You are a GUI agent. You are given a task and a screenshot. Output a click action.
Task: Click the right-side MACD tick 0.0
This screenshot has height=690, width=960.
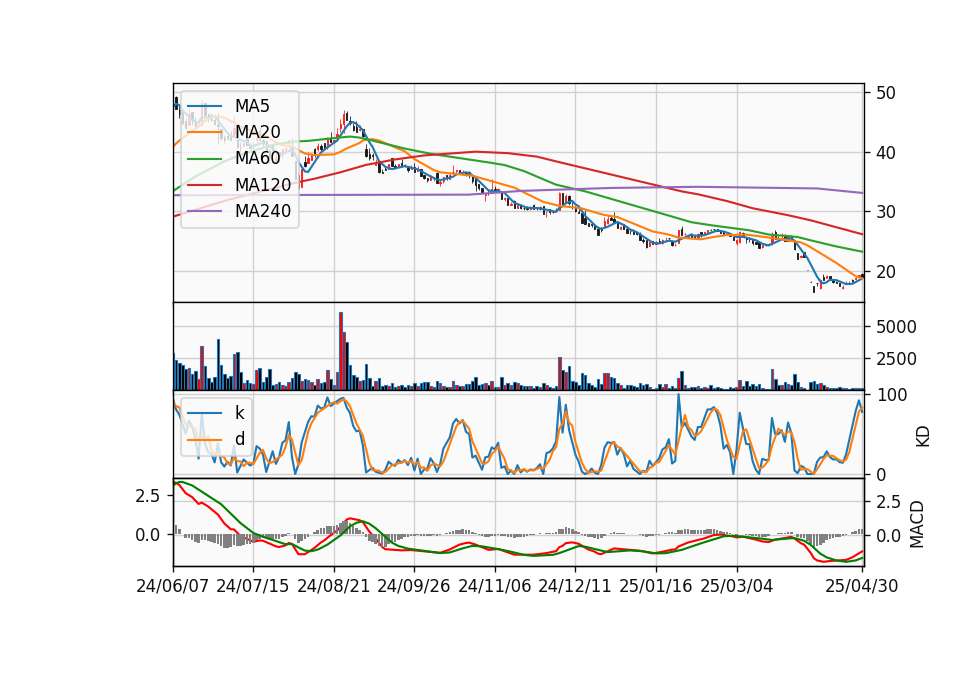pos(889,536)
